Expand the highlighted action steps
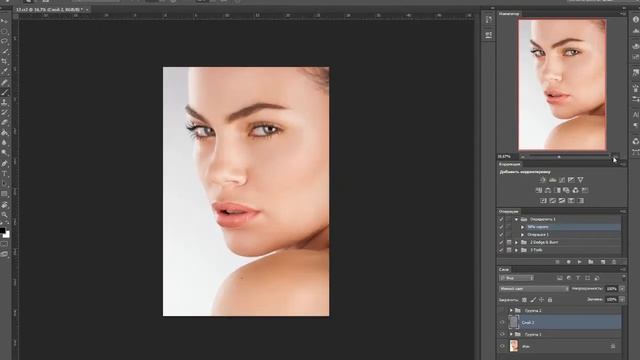The image size is (640, 360). pos(522,227)
